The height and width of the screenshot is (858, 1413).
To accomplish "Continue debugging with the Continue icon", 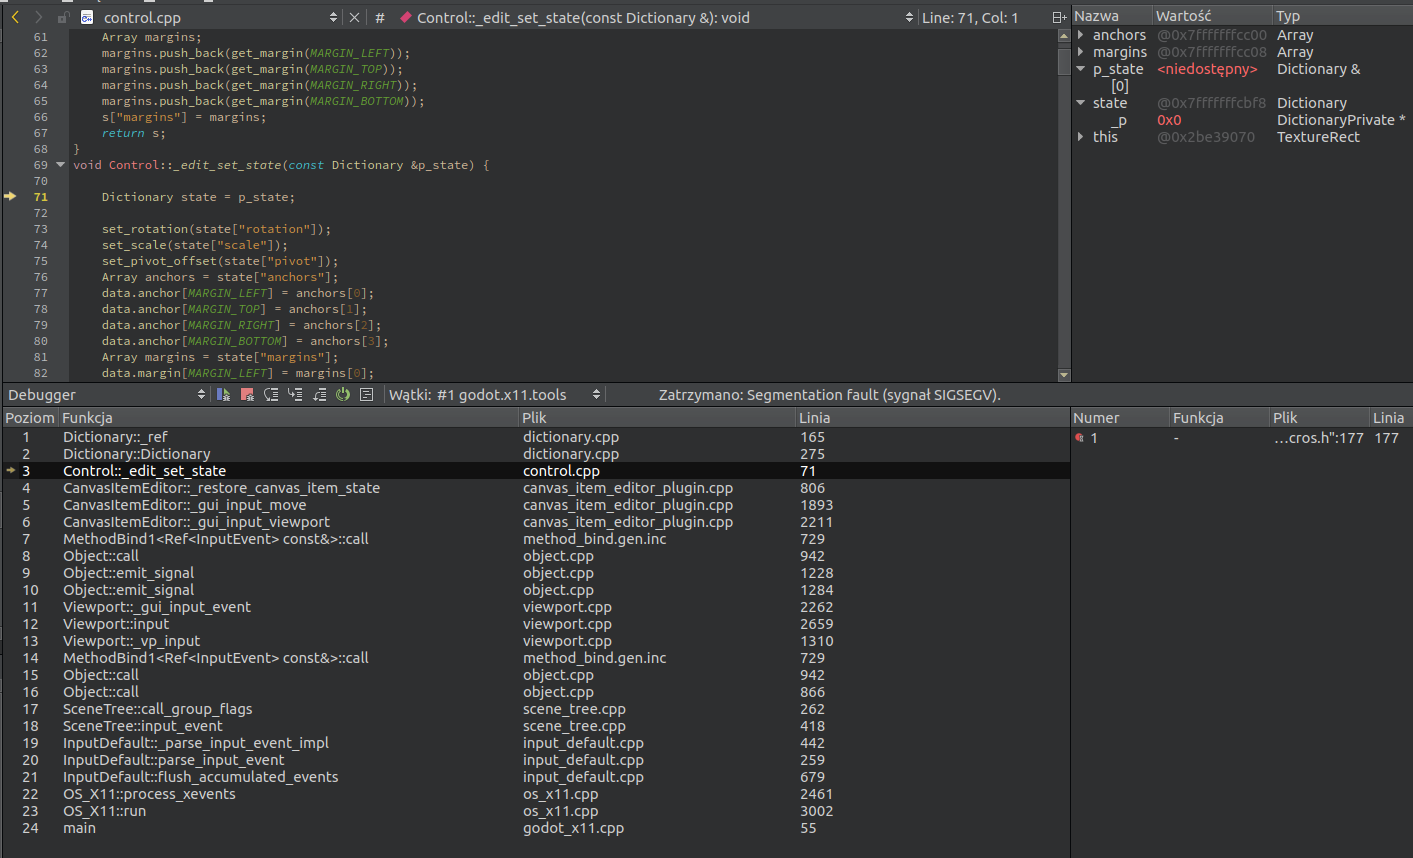I will tap(223, 394).
